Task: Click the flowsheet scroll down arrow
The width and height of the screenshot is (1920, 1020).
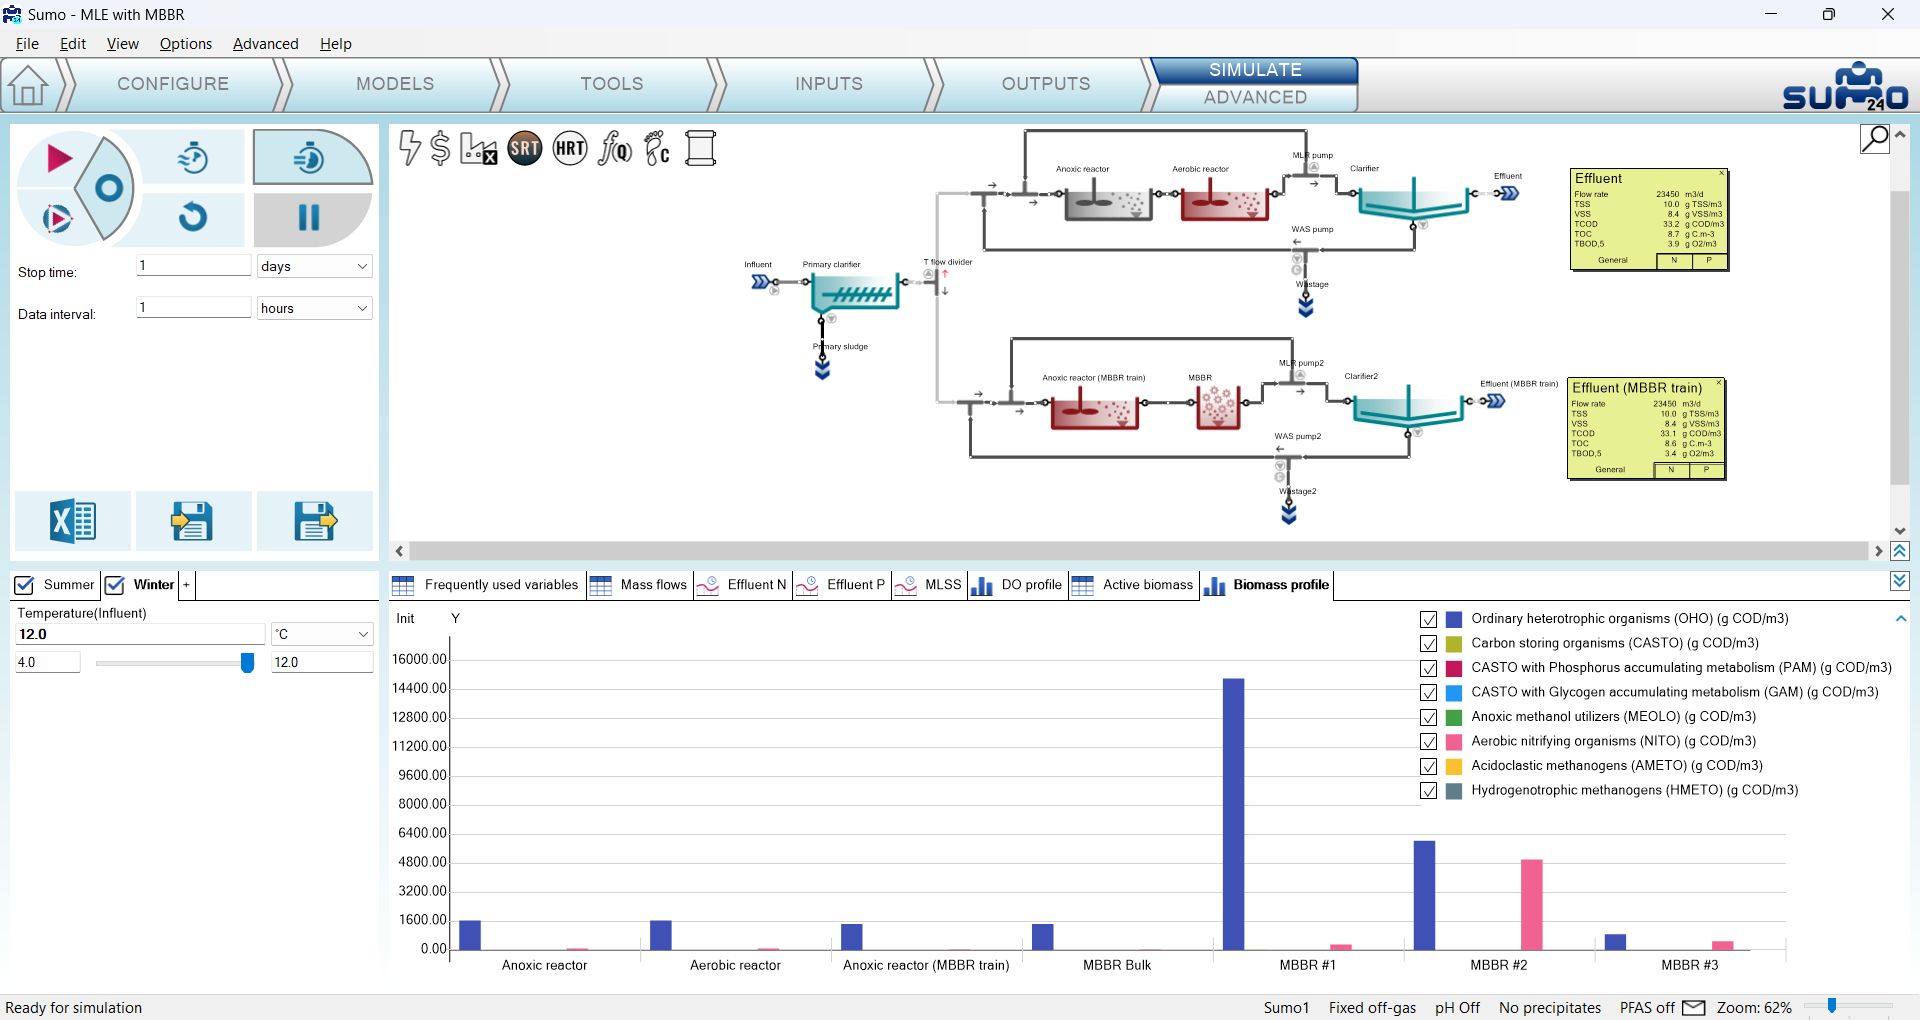Action: [x=1900, y=531]
